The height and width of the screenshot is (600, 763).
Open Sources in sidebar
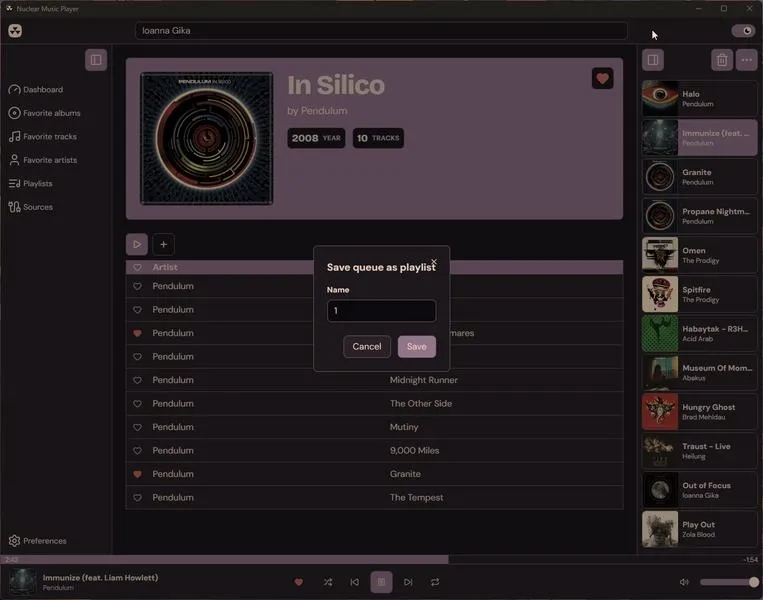click(x=30, y=207)
